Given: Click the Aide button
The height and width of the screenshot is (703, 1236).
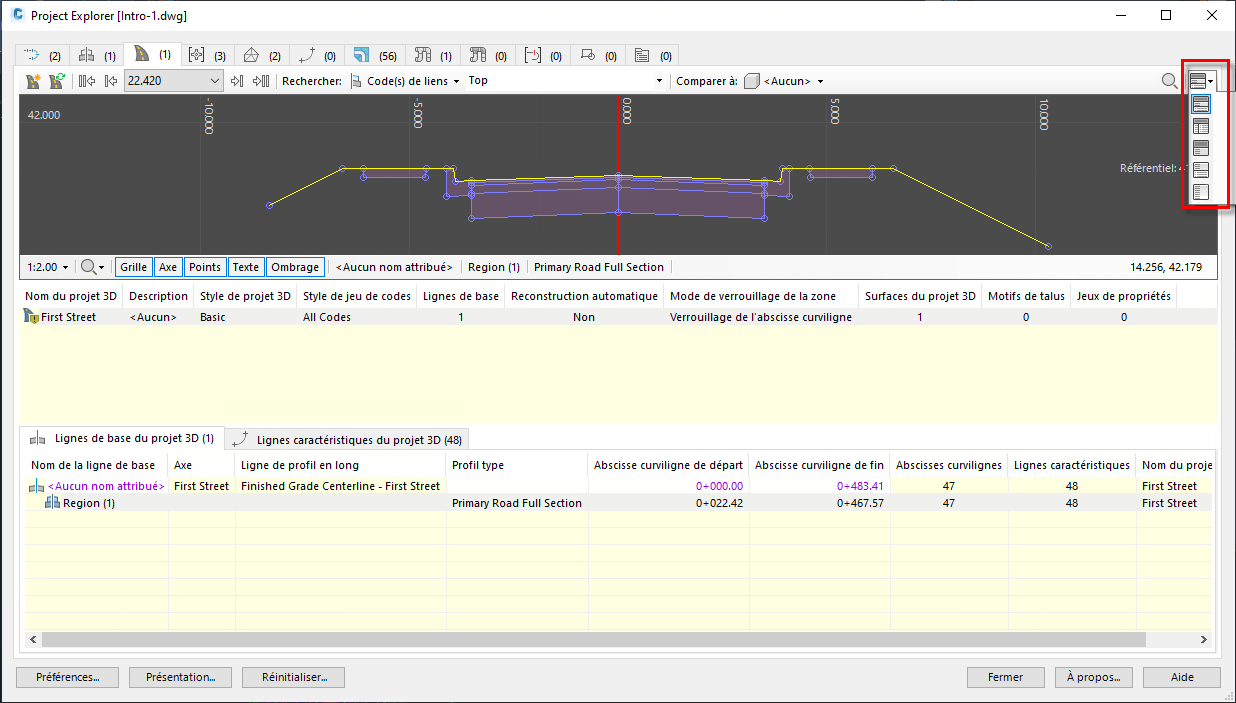Looking at the screenshot, I should 1182,677.
